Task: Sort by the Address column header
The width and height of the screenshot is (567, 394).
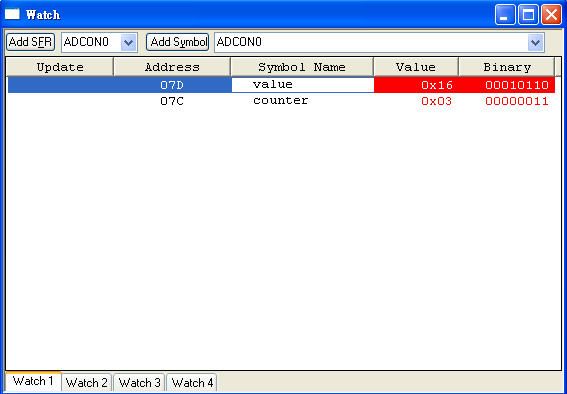Action: (172, 67)
